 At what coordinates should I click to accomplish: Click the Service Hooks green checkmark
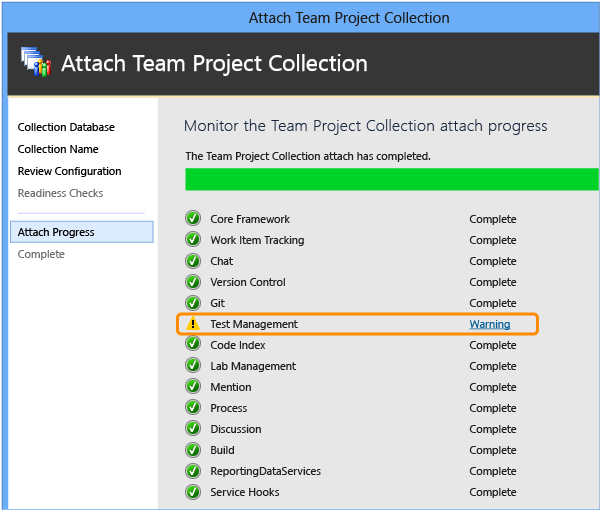(x=193, y=492)
